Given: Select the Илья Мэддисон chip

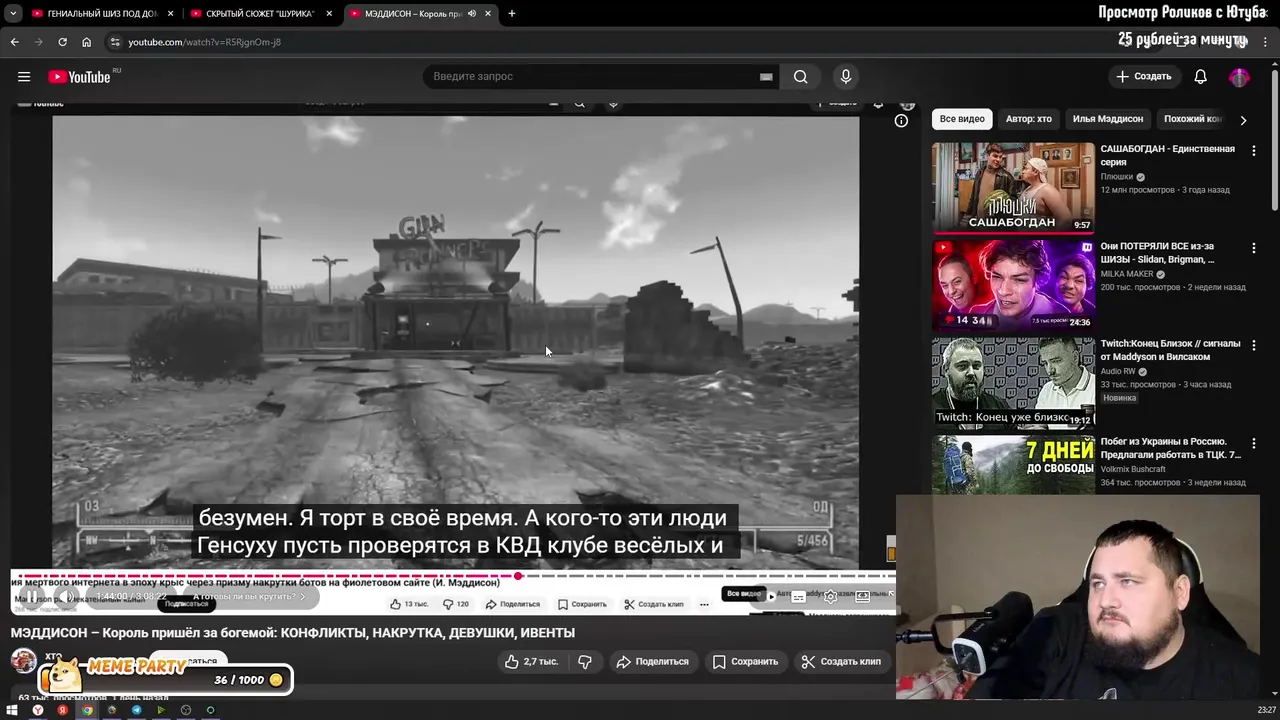Looking at the screenshot, I should [x=1108, y=119].
